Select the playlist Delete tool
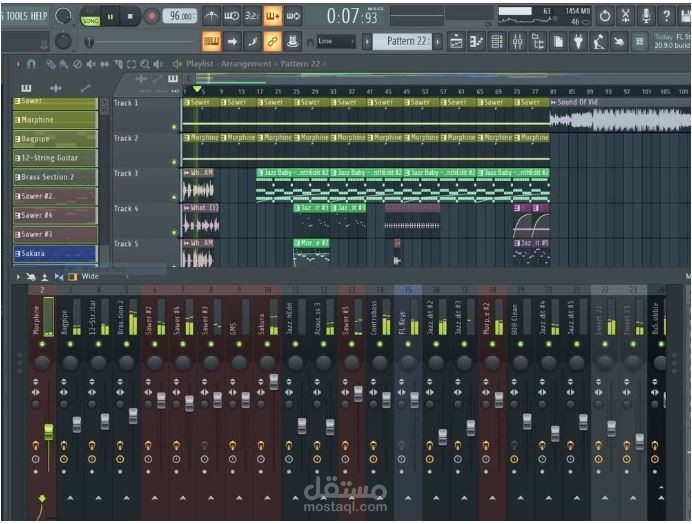This screenshot has width=692, height=524. (77, 64)
